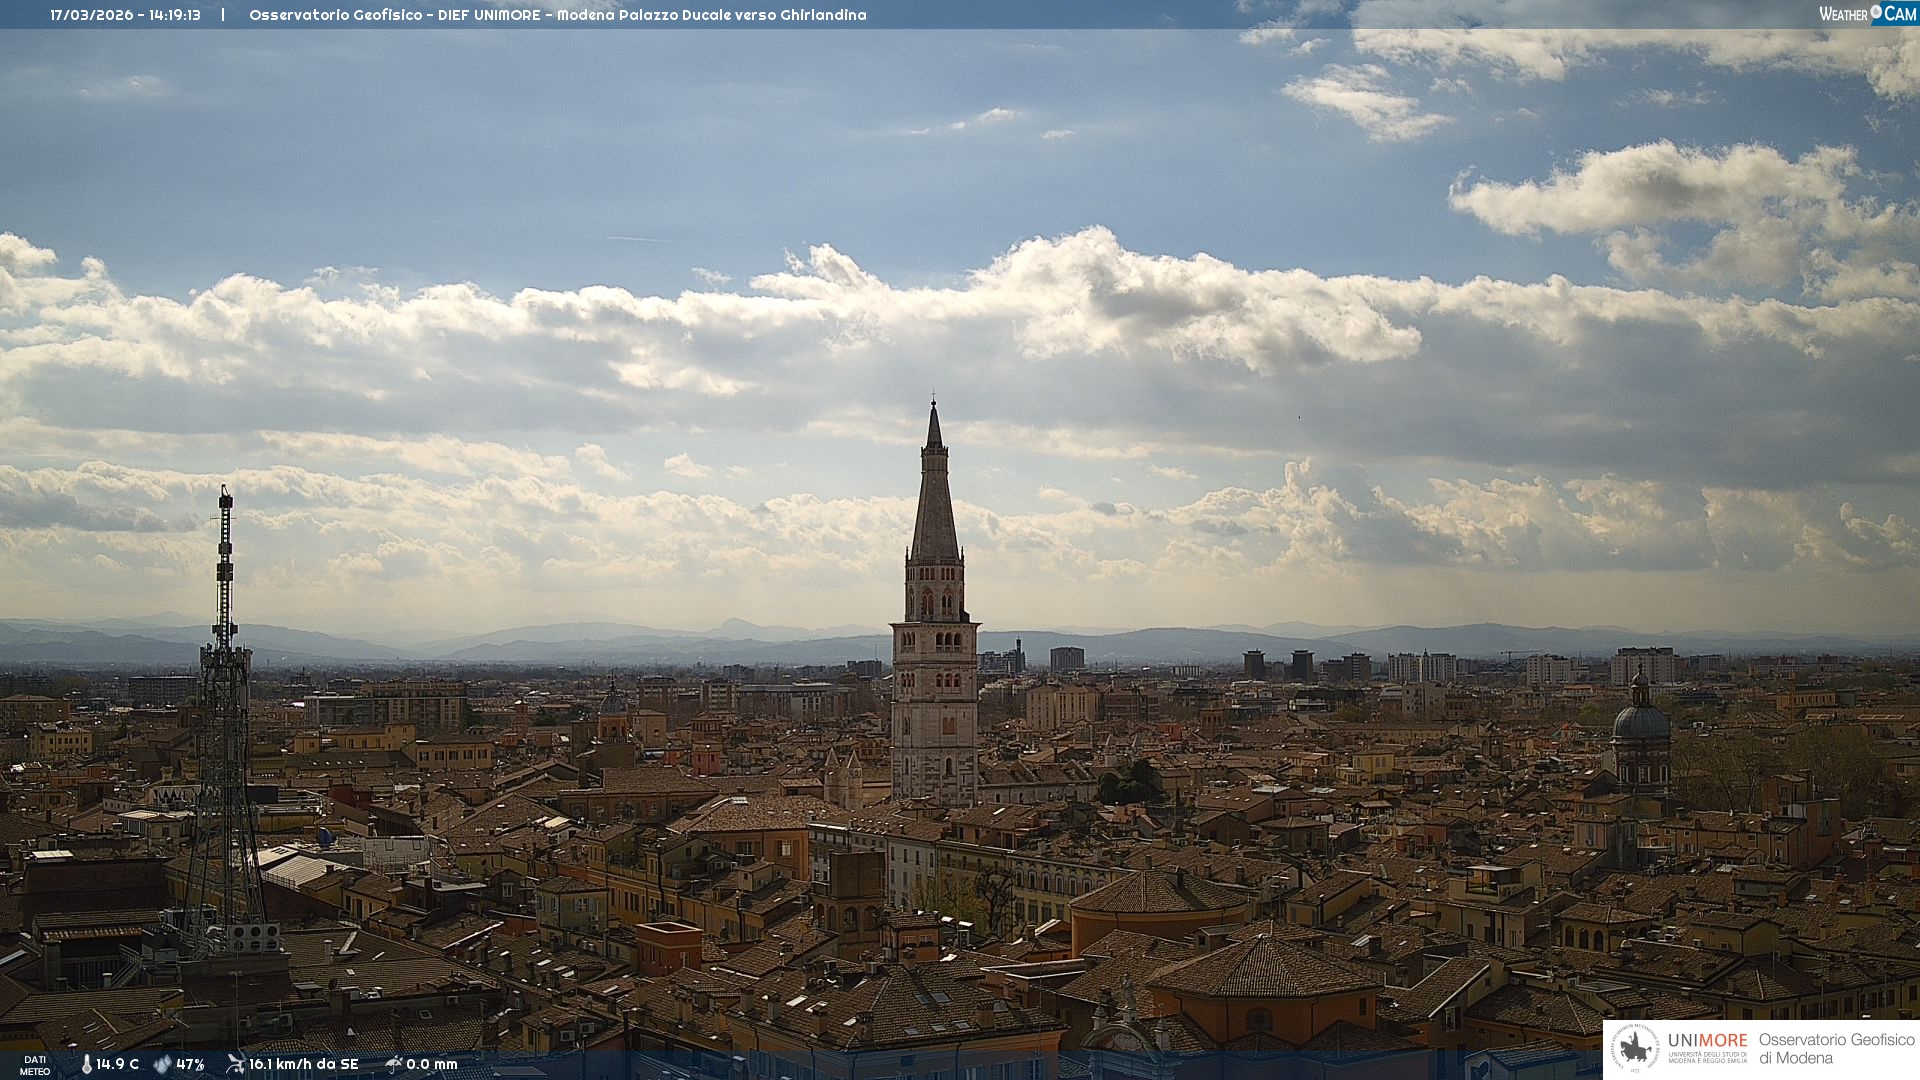The width and height of the screenshot is (1920, 1080).
Task: Click the thermometer temperature icon
Action: (87, 1065)
